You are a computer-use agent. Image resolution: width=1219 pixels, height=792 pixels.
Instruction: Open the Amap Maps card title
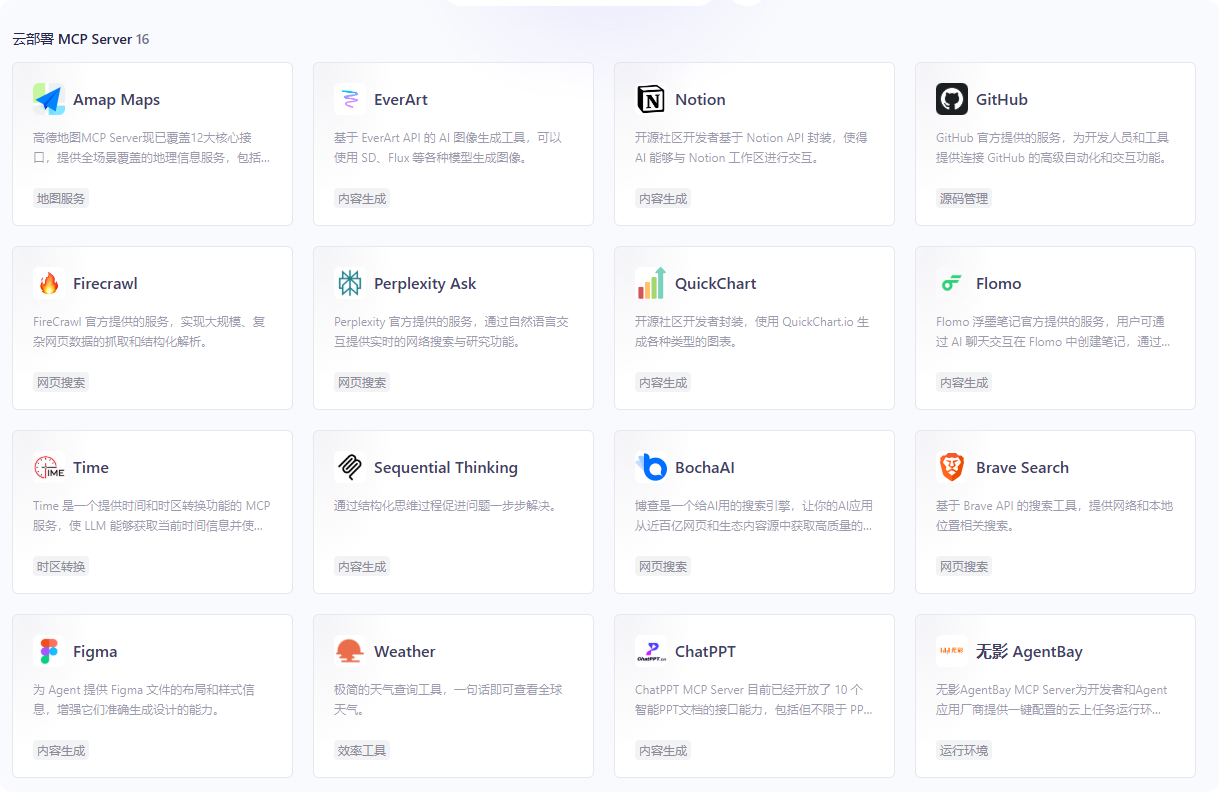[116, 100]
